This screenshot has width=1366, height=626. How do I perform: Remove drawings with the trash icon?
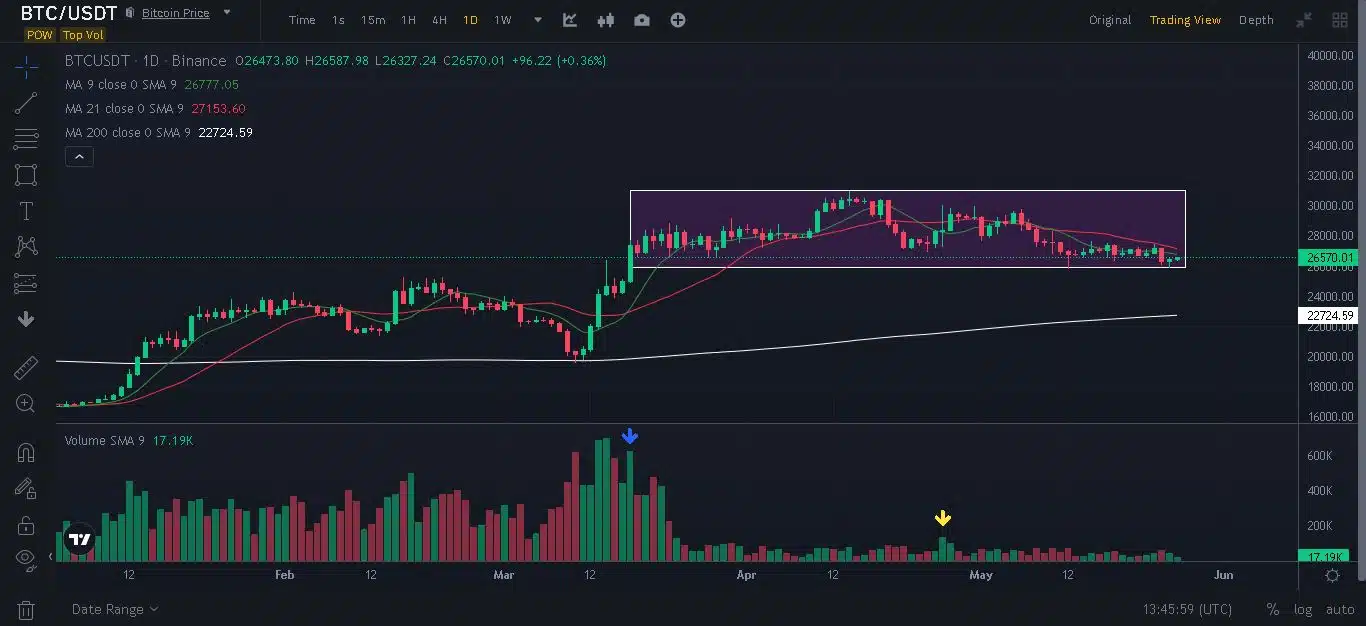[26, 609]
